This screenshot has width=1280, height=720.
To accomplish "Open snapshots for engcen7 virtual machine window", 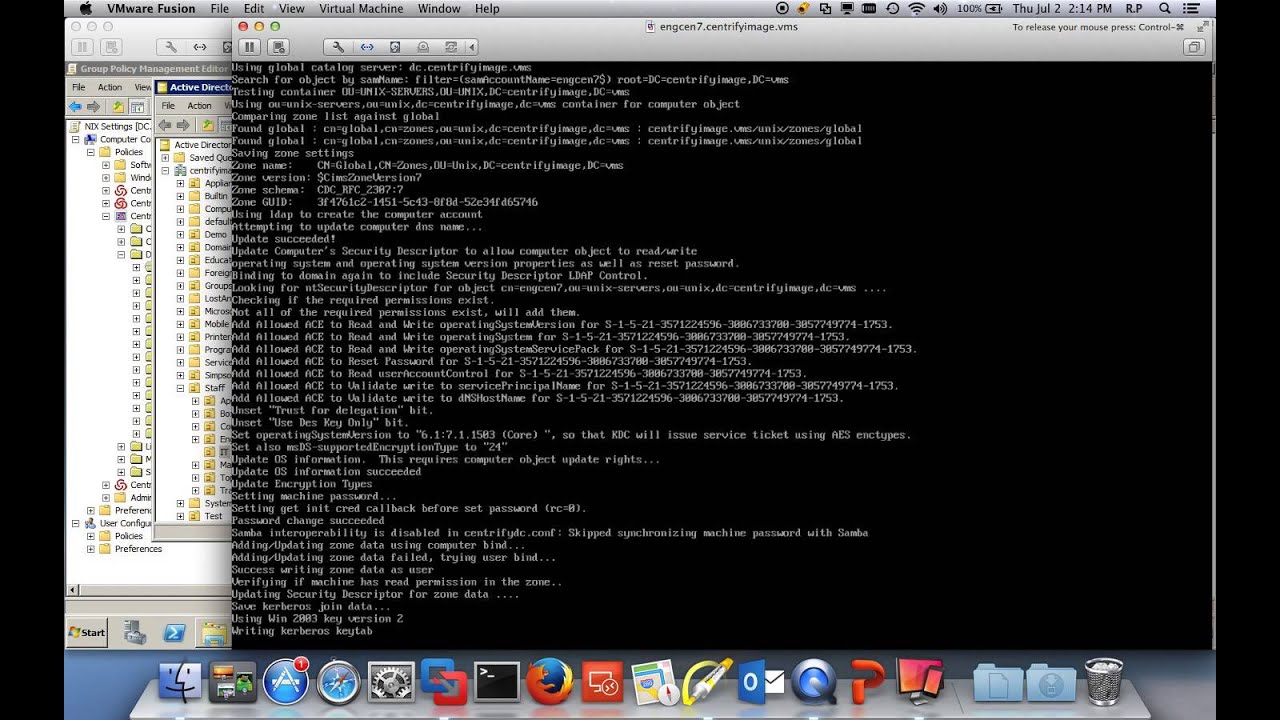I will 279,47.
